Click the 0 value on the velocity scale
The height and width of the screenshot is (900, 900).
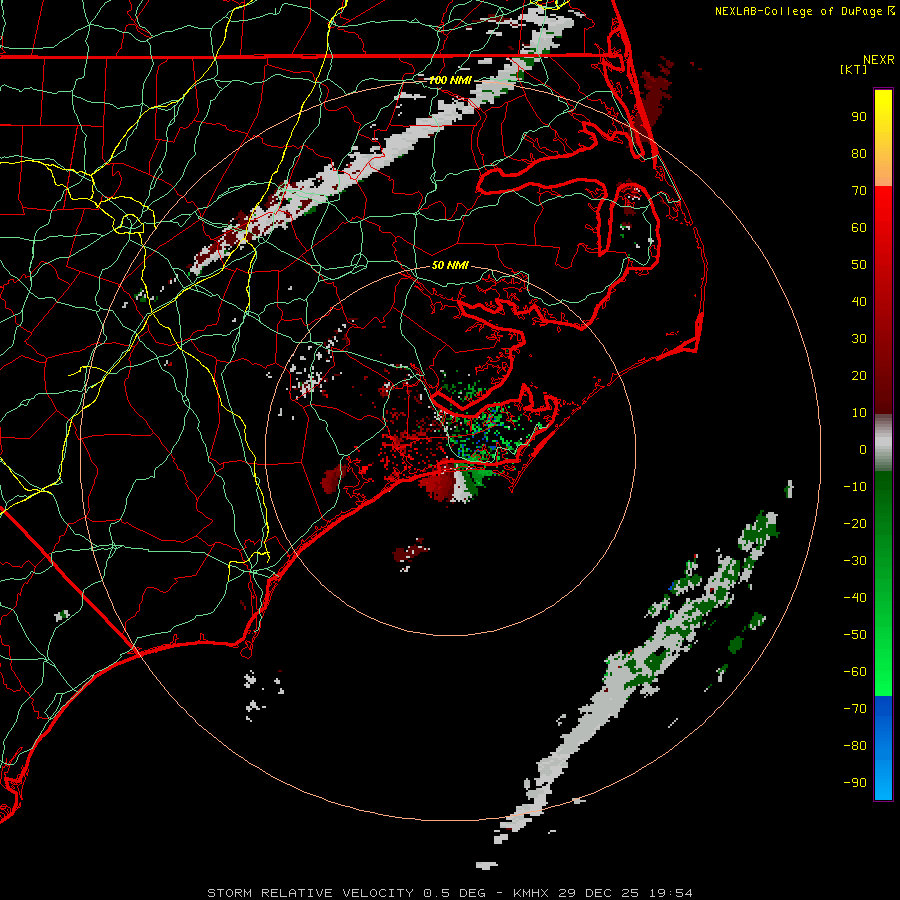point(863,450)
